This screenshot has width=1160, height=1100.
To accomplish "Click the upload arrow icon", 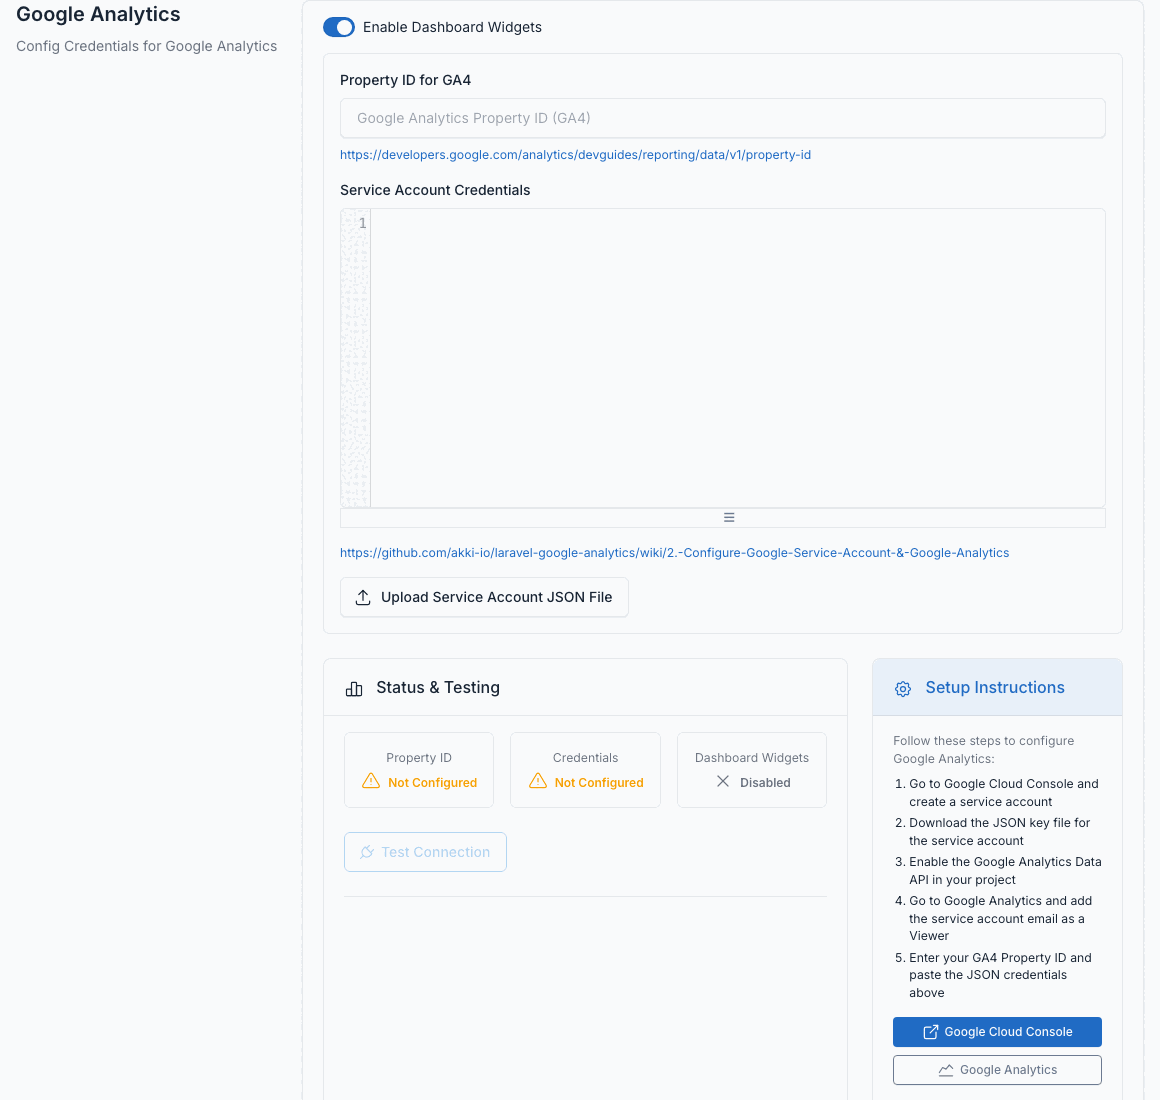I will click(x=362, y=597).
